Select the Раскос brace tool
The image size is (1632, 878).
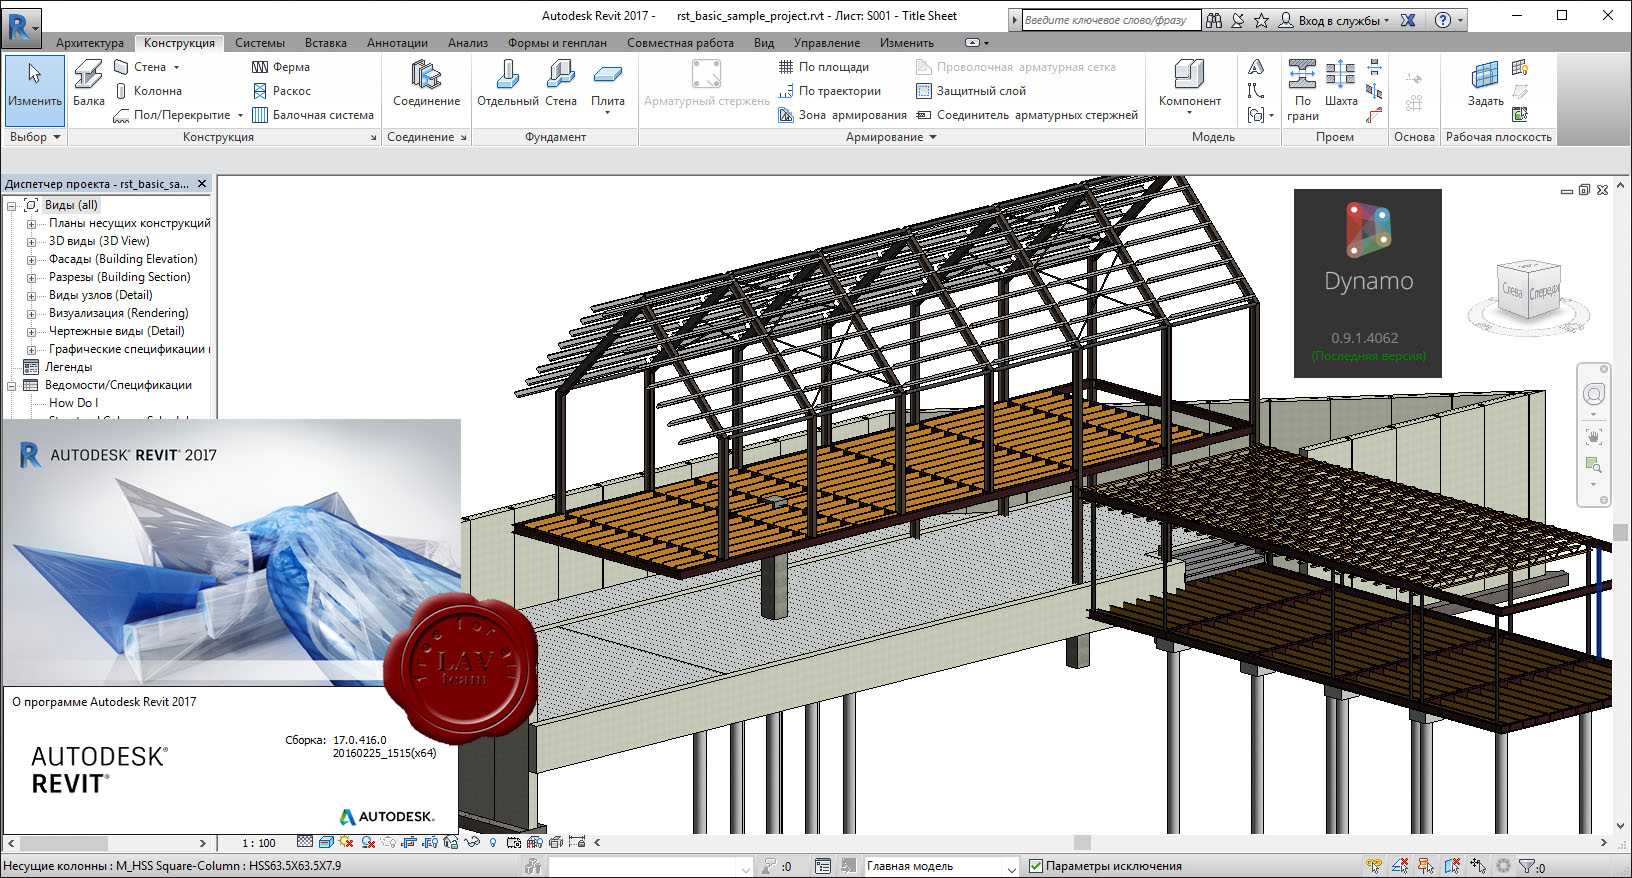(281, 91)
